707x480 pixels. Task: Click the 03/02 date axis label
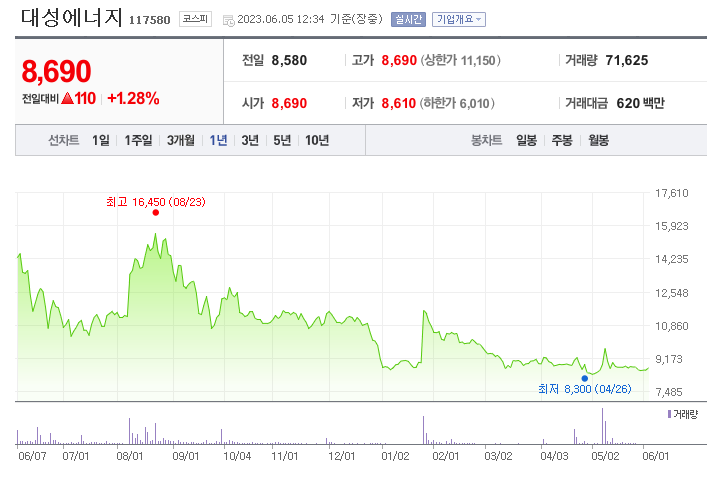[x=498, y=456]
